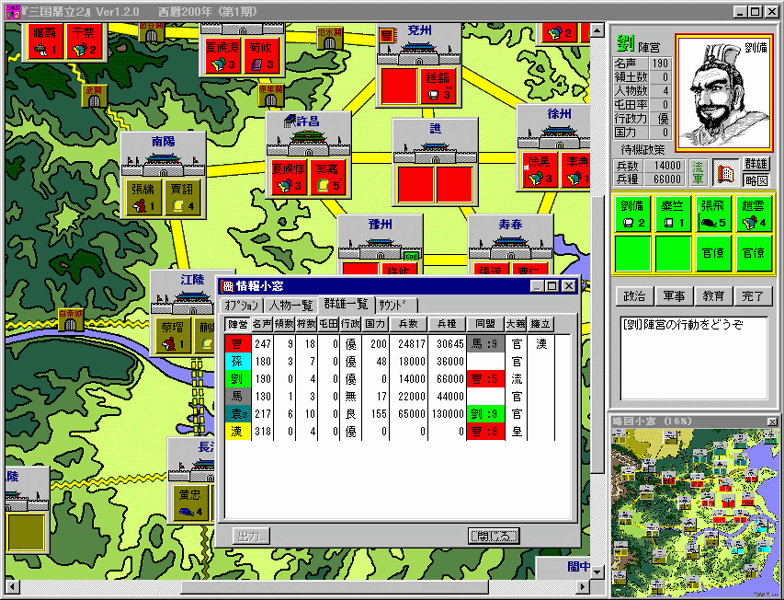The height and width of the screenshot is (600, 784).
Task: Click the 馬 :9 alliance cell in 曹 row
Action: pos(485,344)
